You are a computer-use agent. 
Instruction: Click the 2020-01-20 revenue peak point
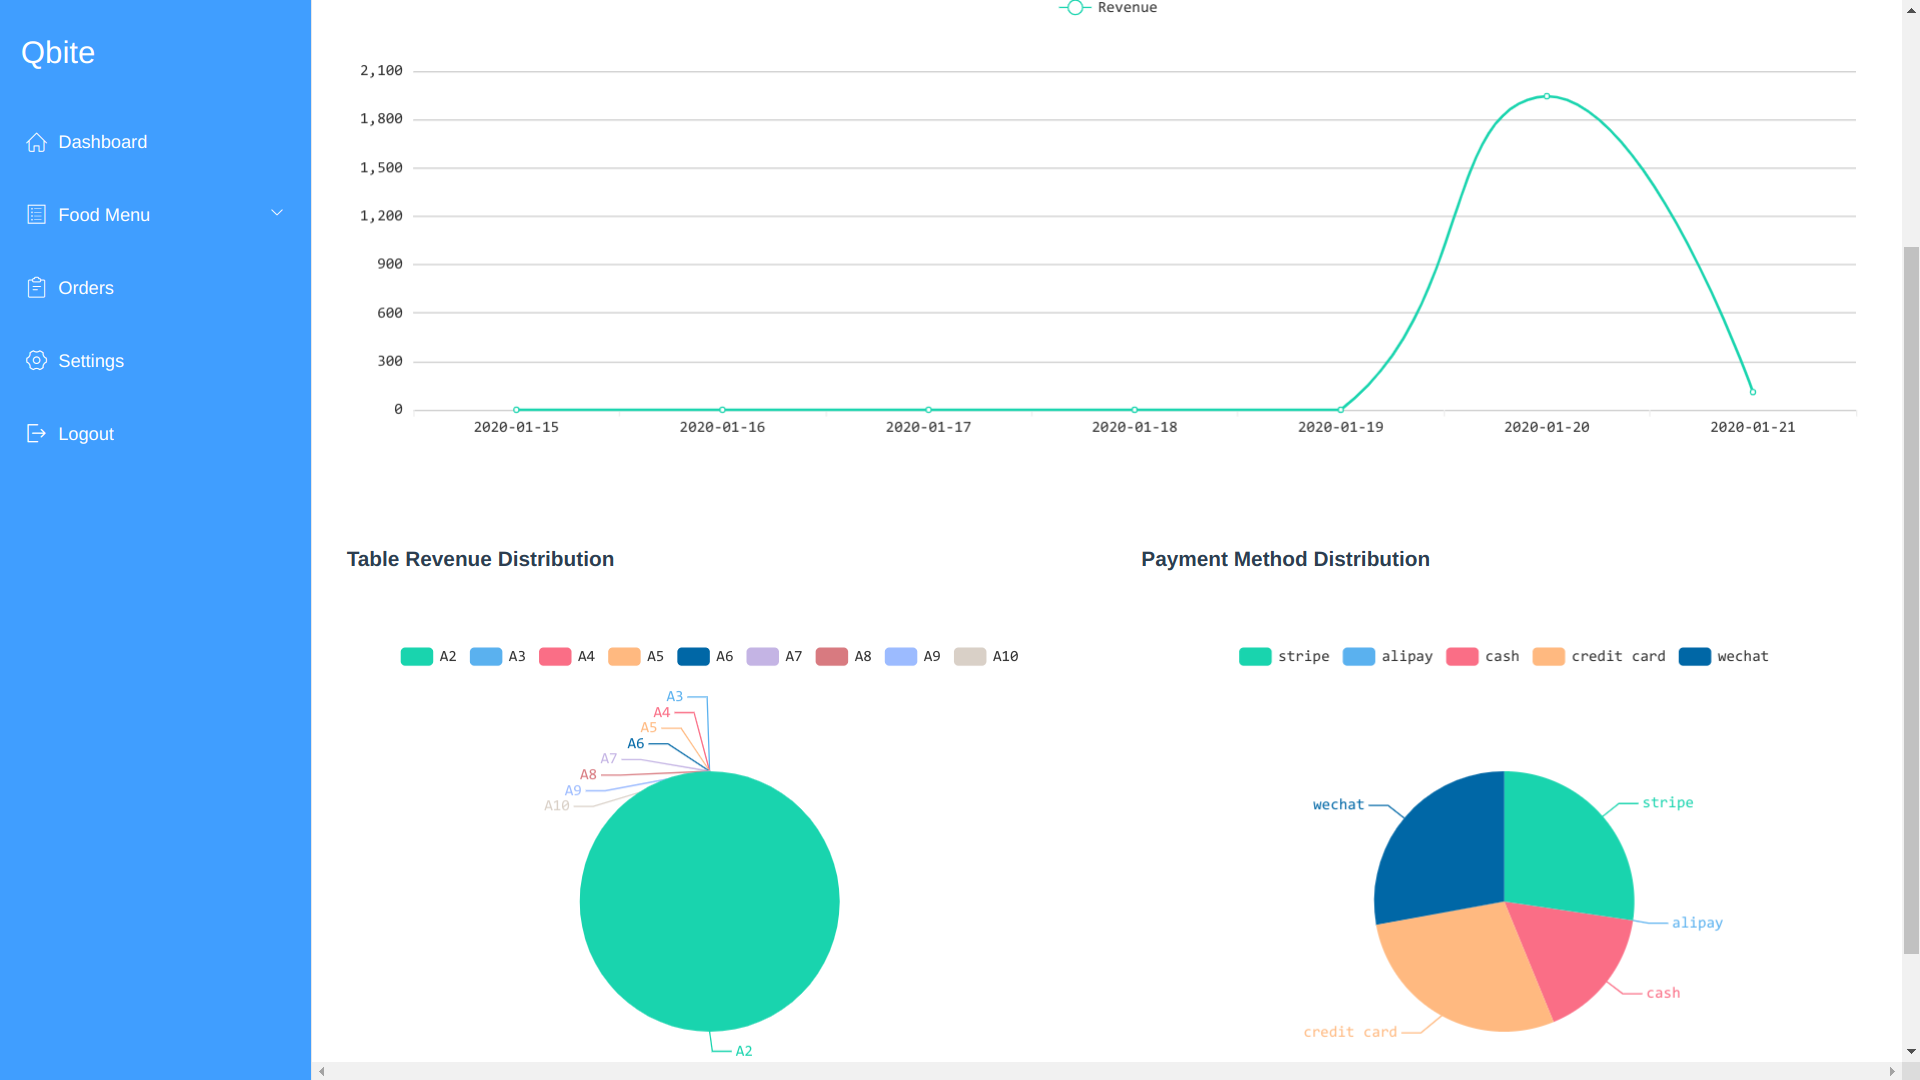[x=1547, y=97]
